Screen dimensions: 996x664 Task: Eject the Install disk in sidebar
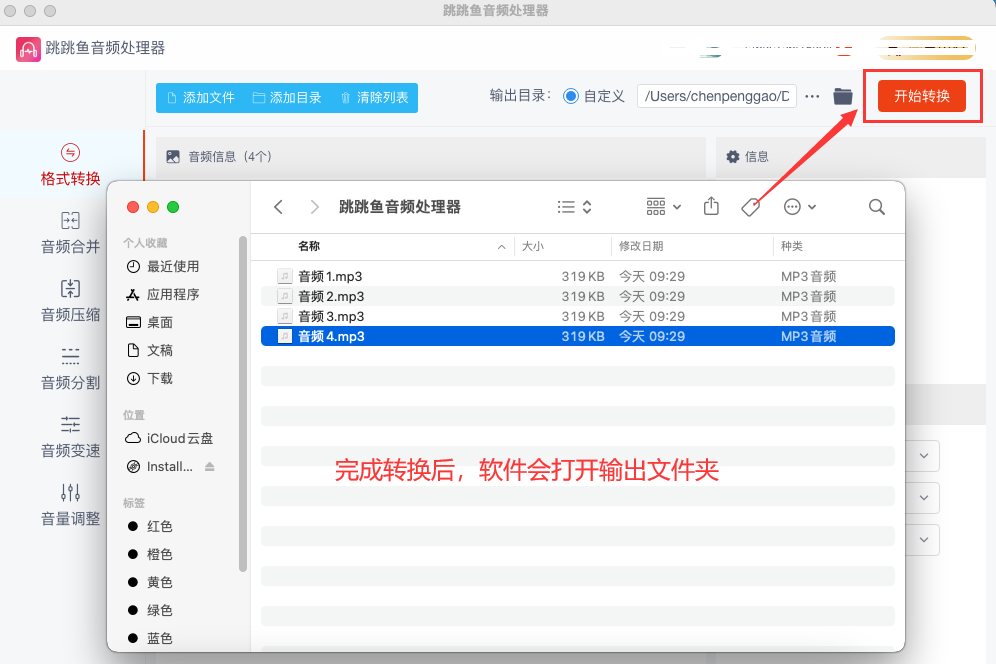[210, 467]
